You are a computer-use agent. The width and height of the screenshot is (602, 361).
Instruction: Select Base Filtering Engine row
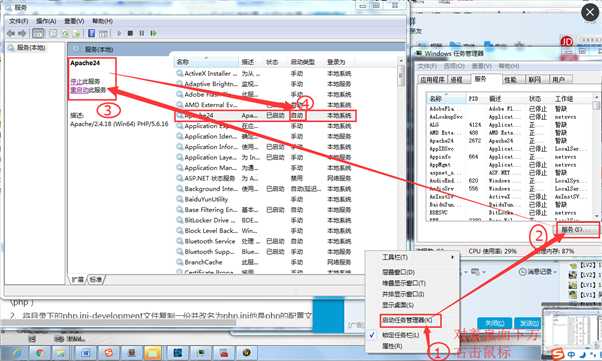[x=265, y=210]
